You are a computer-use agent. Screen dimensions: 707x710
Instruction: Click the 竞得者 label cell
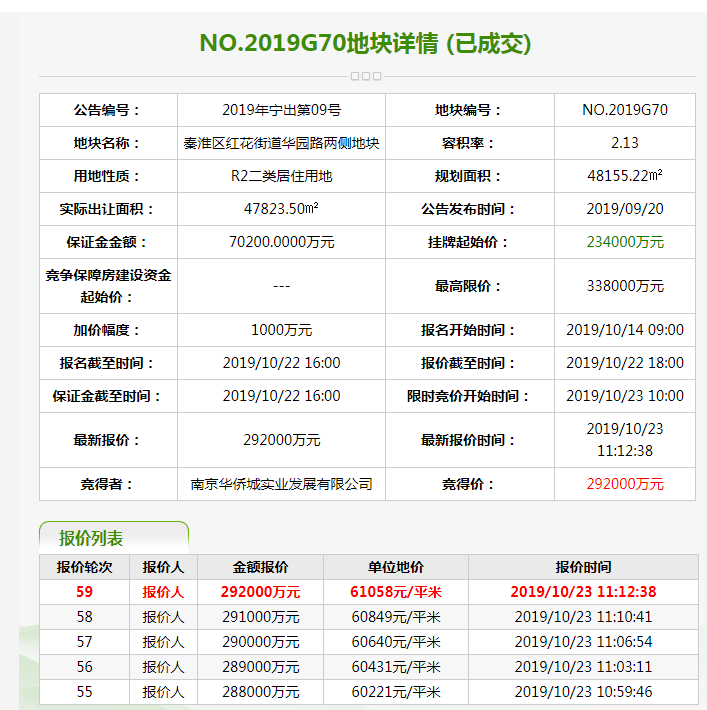108,484
